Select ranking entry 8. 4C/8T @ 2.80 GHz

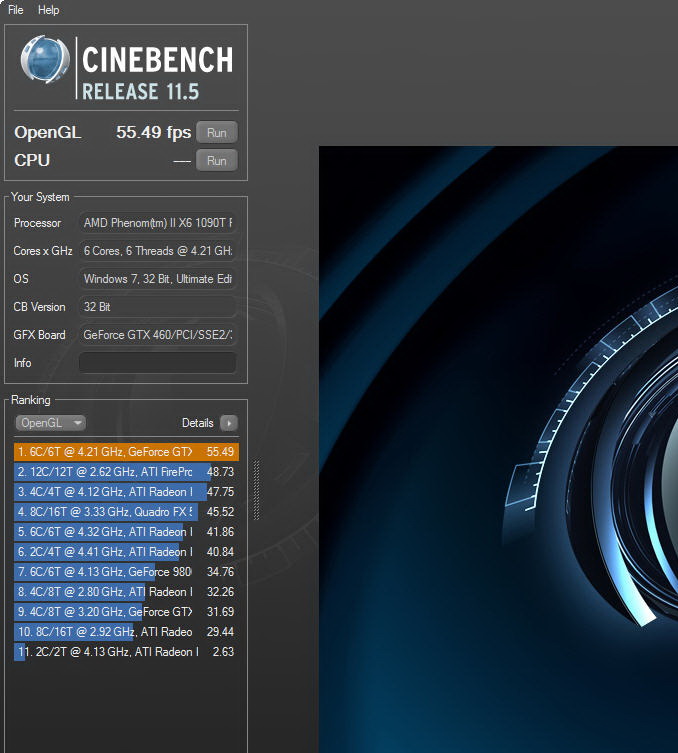point(126,592)
